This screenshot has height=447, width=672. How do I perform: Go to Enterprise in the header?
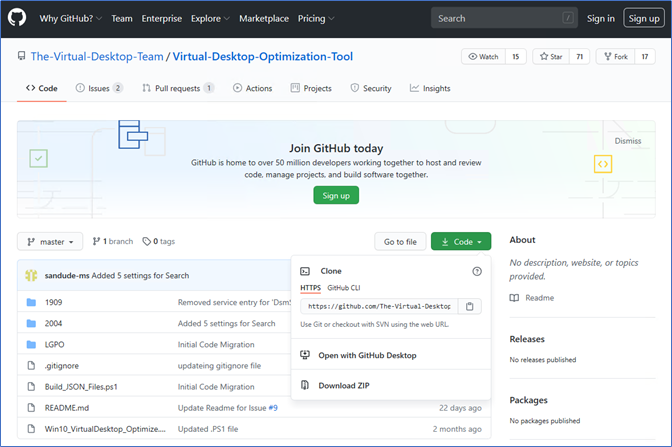coord(162,18)
